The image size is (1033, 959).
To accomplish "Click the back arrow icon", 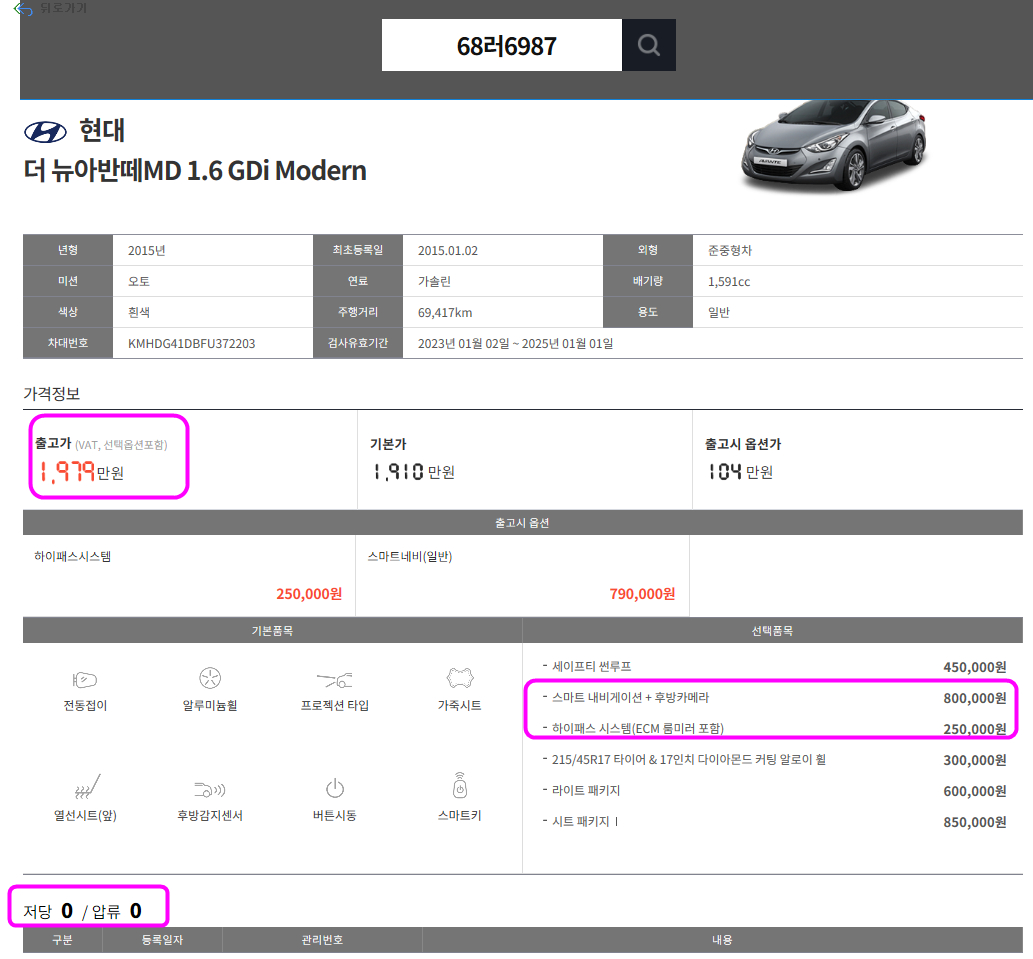I will (x=23, y=9).
